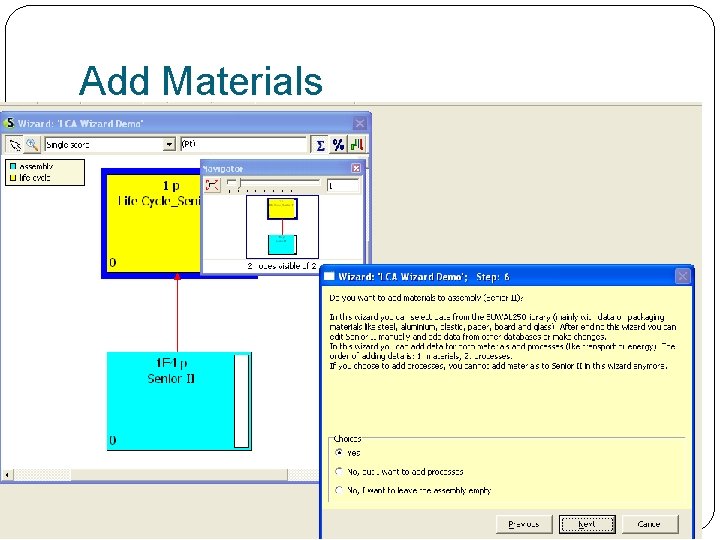Screen dimensions: 720x540
Task: Click the horizontal scrollbar left arrow
Action: pyautogui.click(x=7, y=474)
